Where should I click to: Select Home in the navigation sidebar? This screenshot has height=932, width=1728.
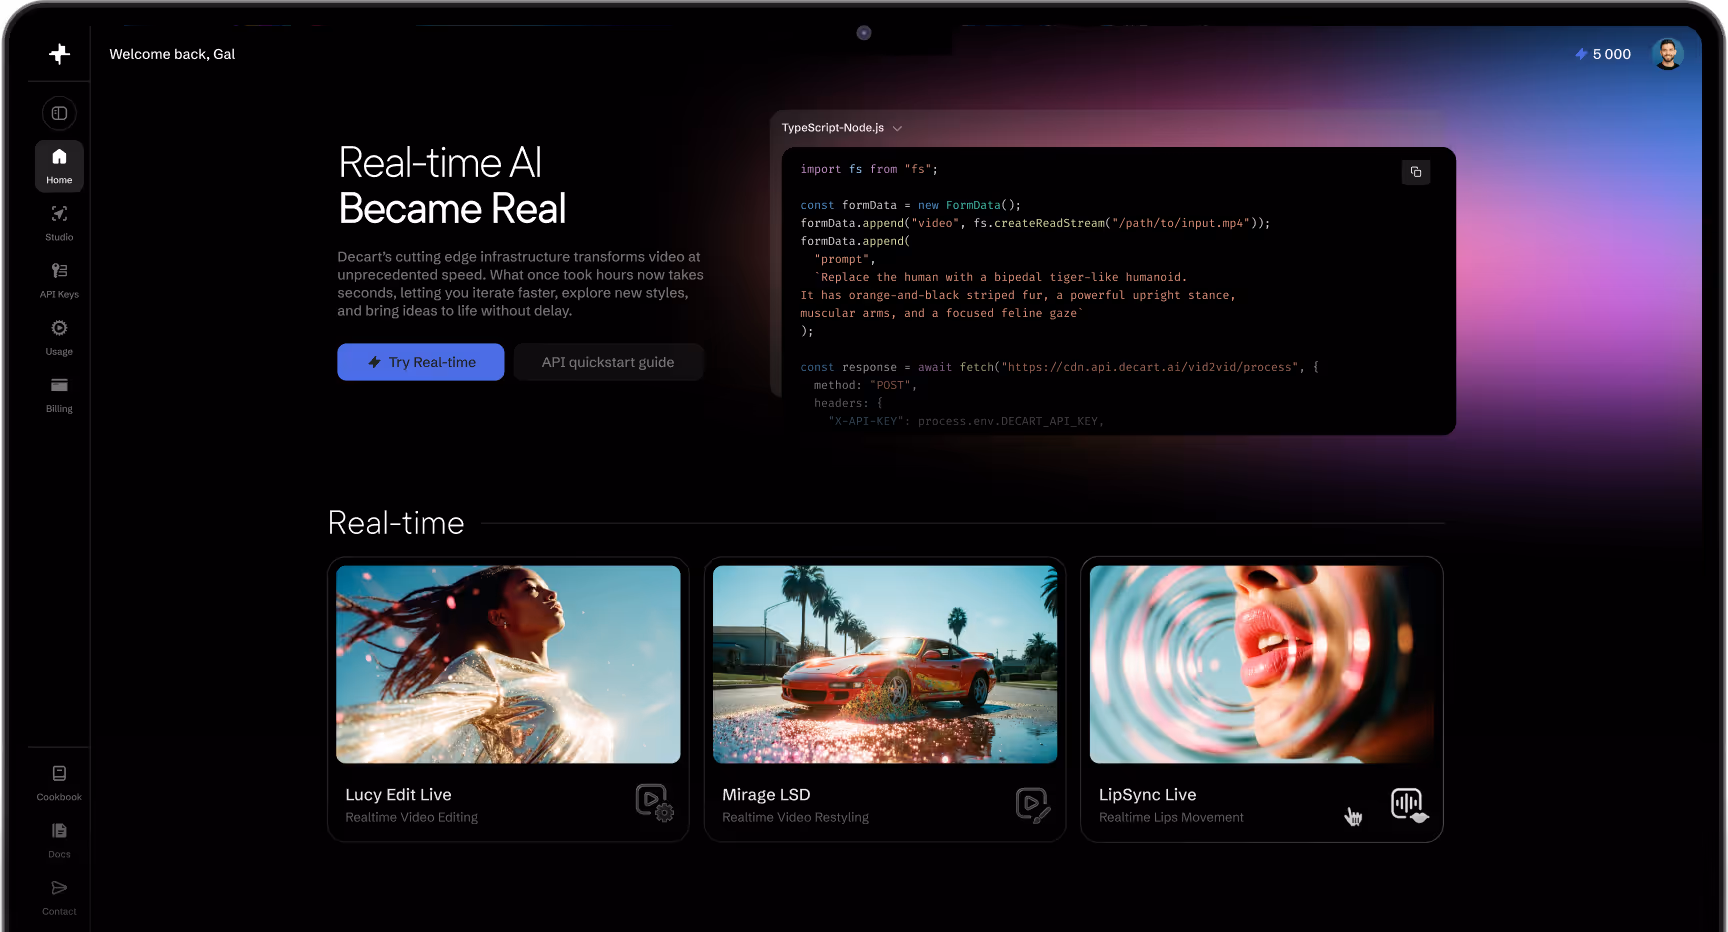point(59,165)
